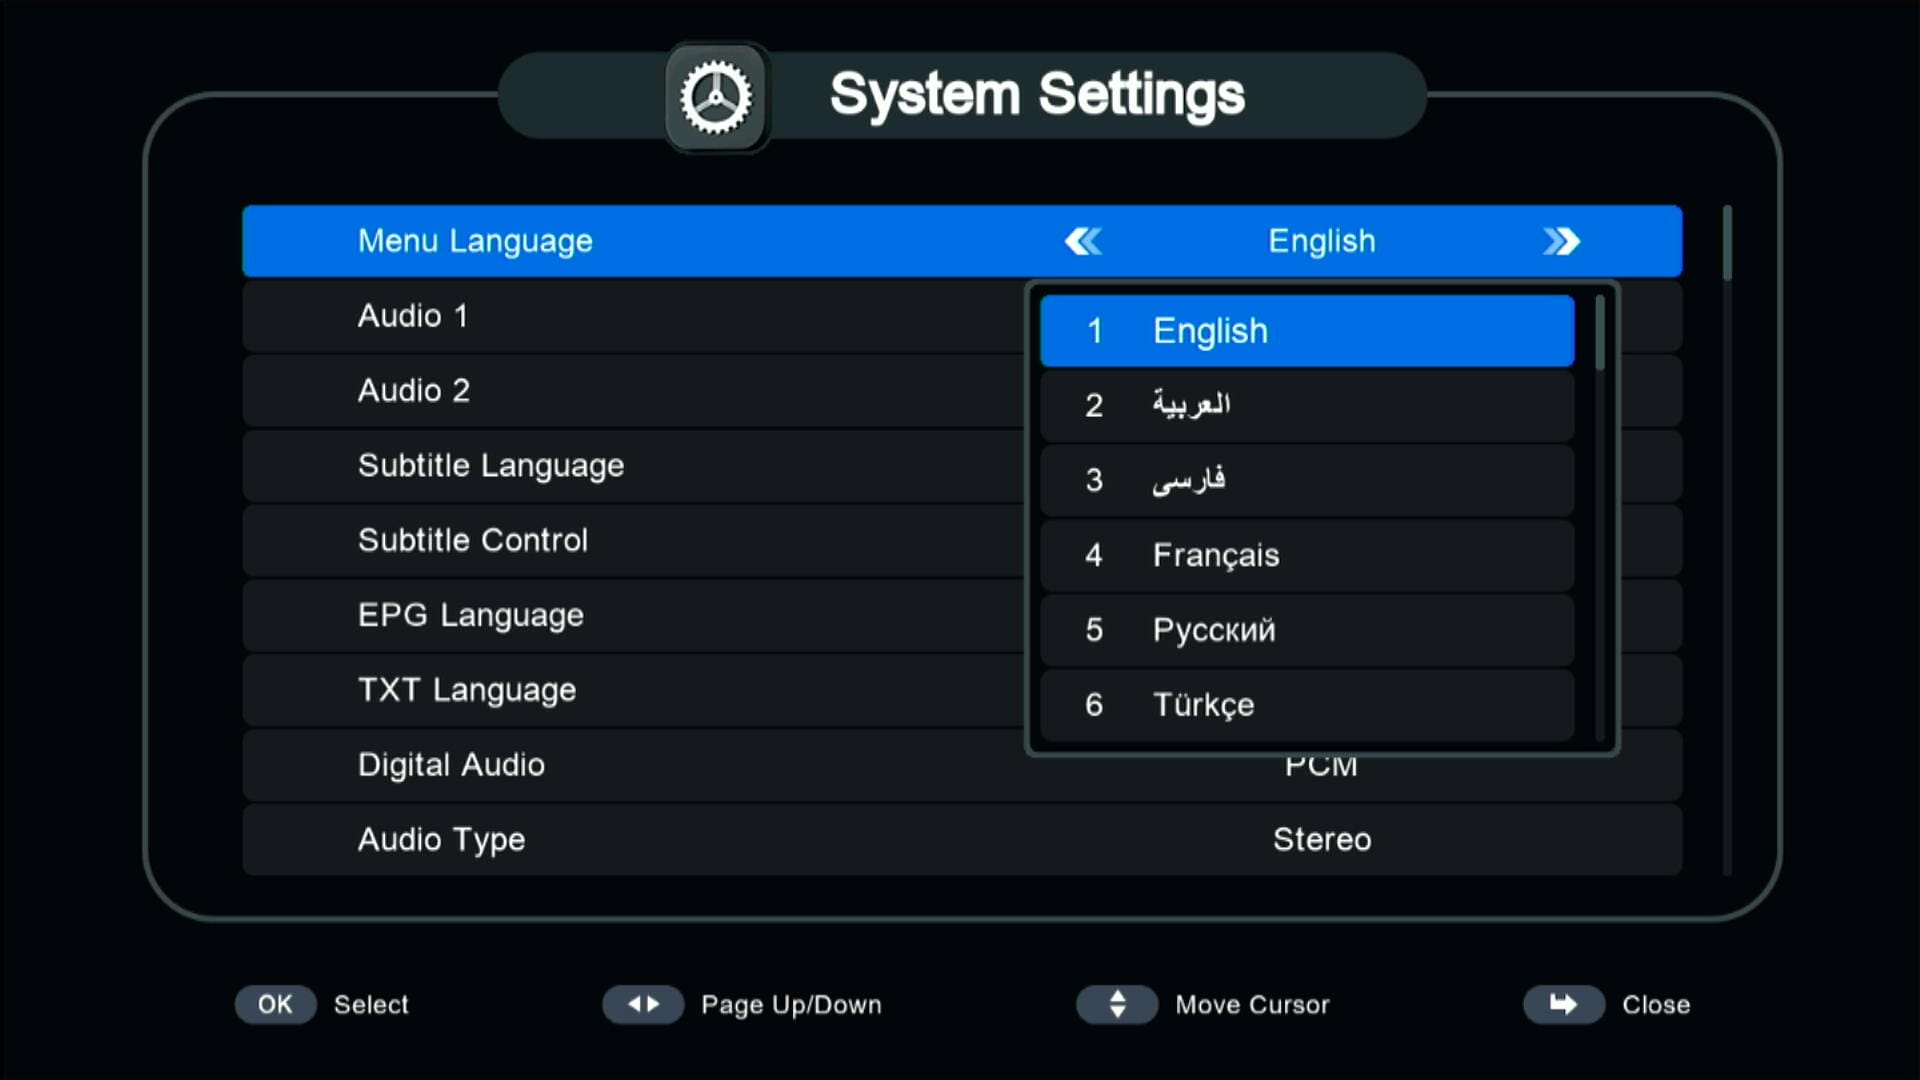
Task: Select Русский as menu language
Action: point(1307,630)
